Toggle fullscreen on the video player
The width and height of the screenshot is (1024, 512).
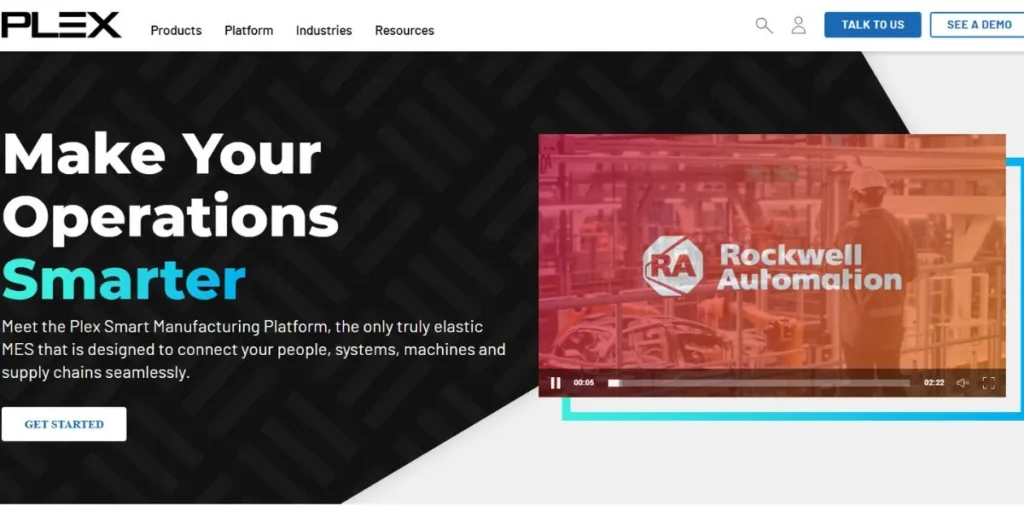pos(989,383)
